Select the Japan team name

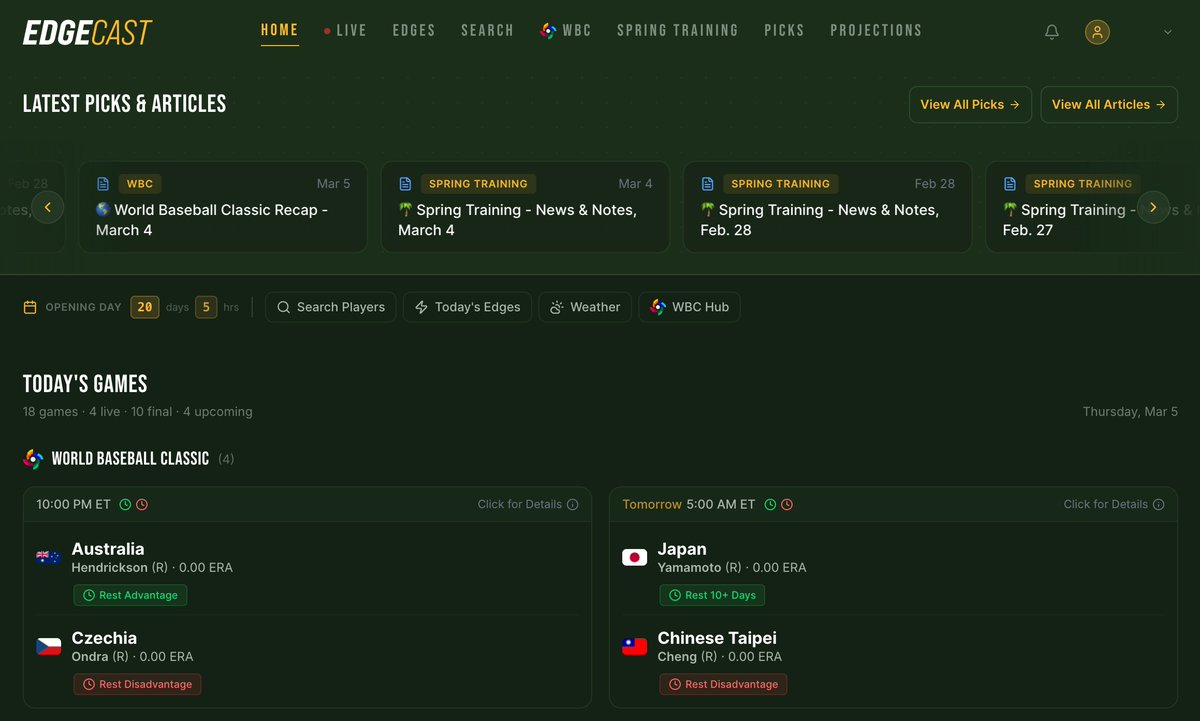[x=682, y=549]
